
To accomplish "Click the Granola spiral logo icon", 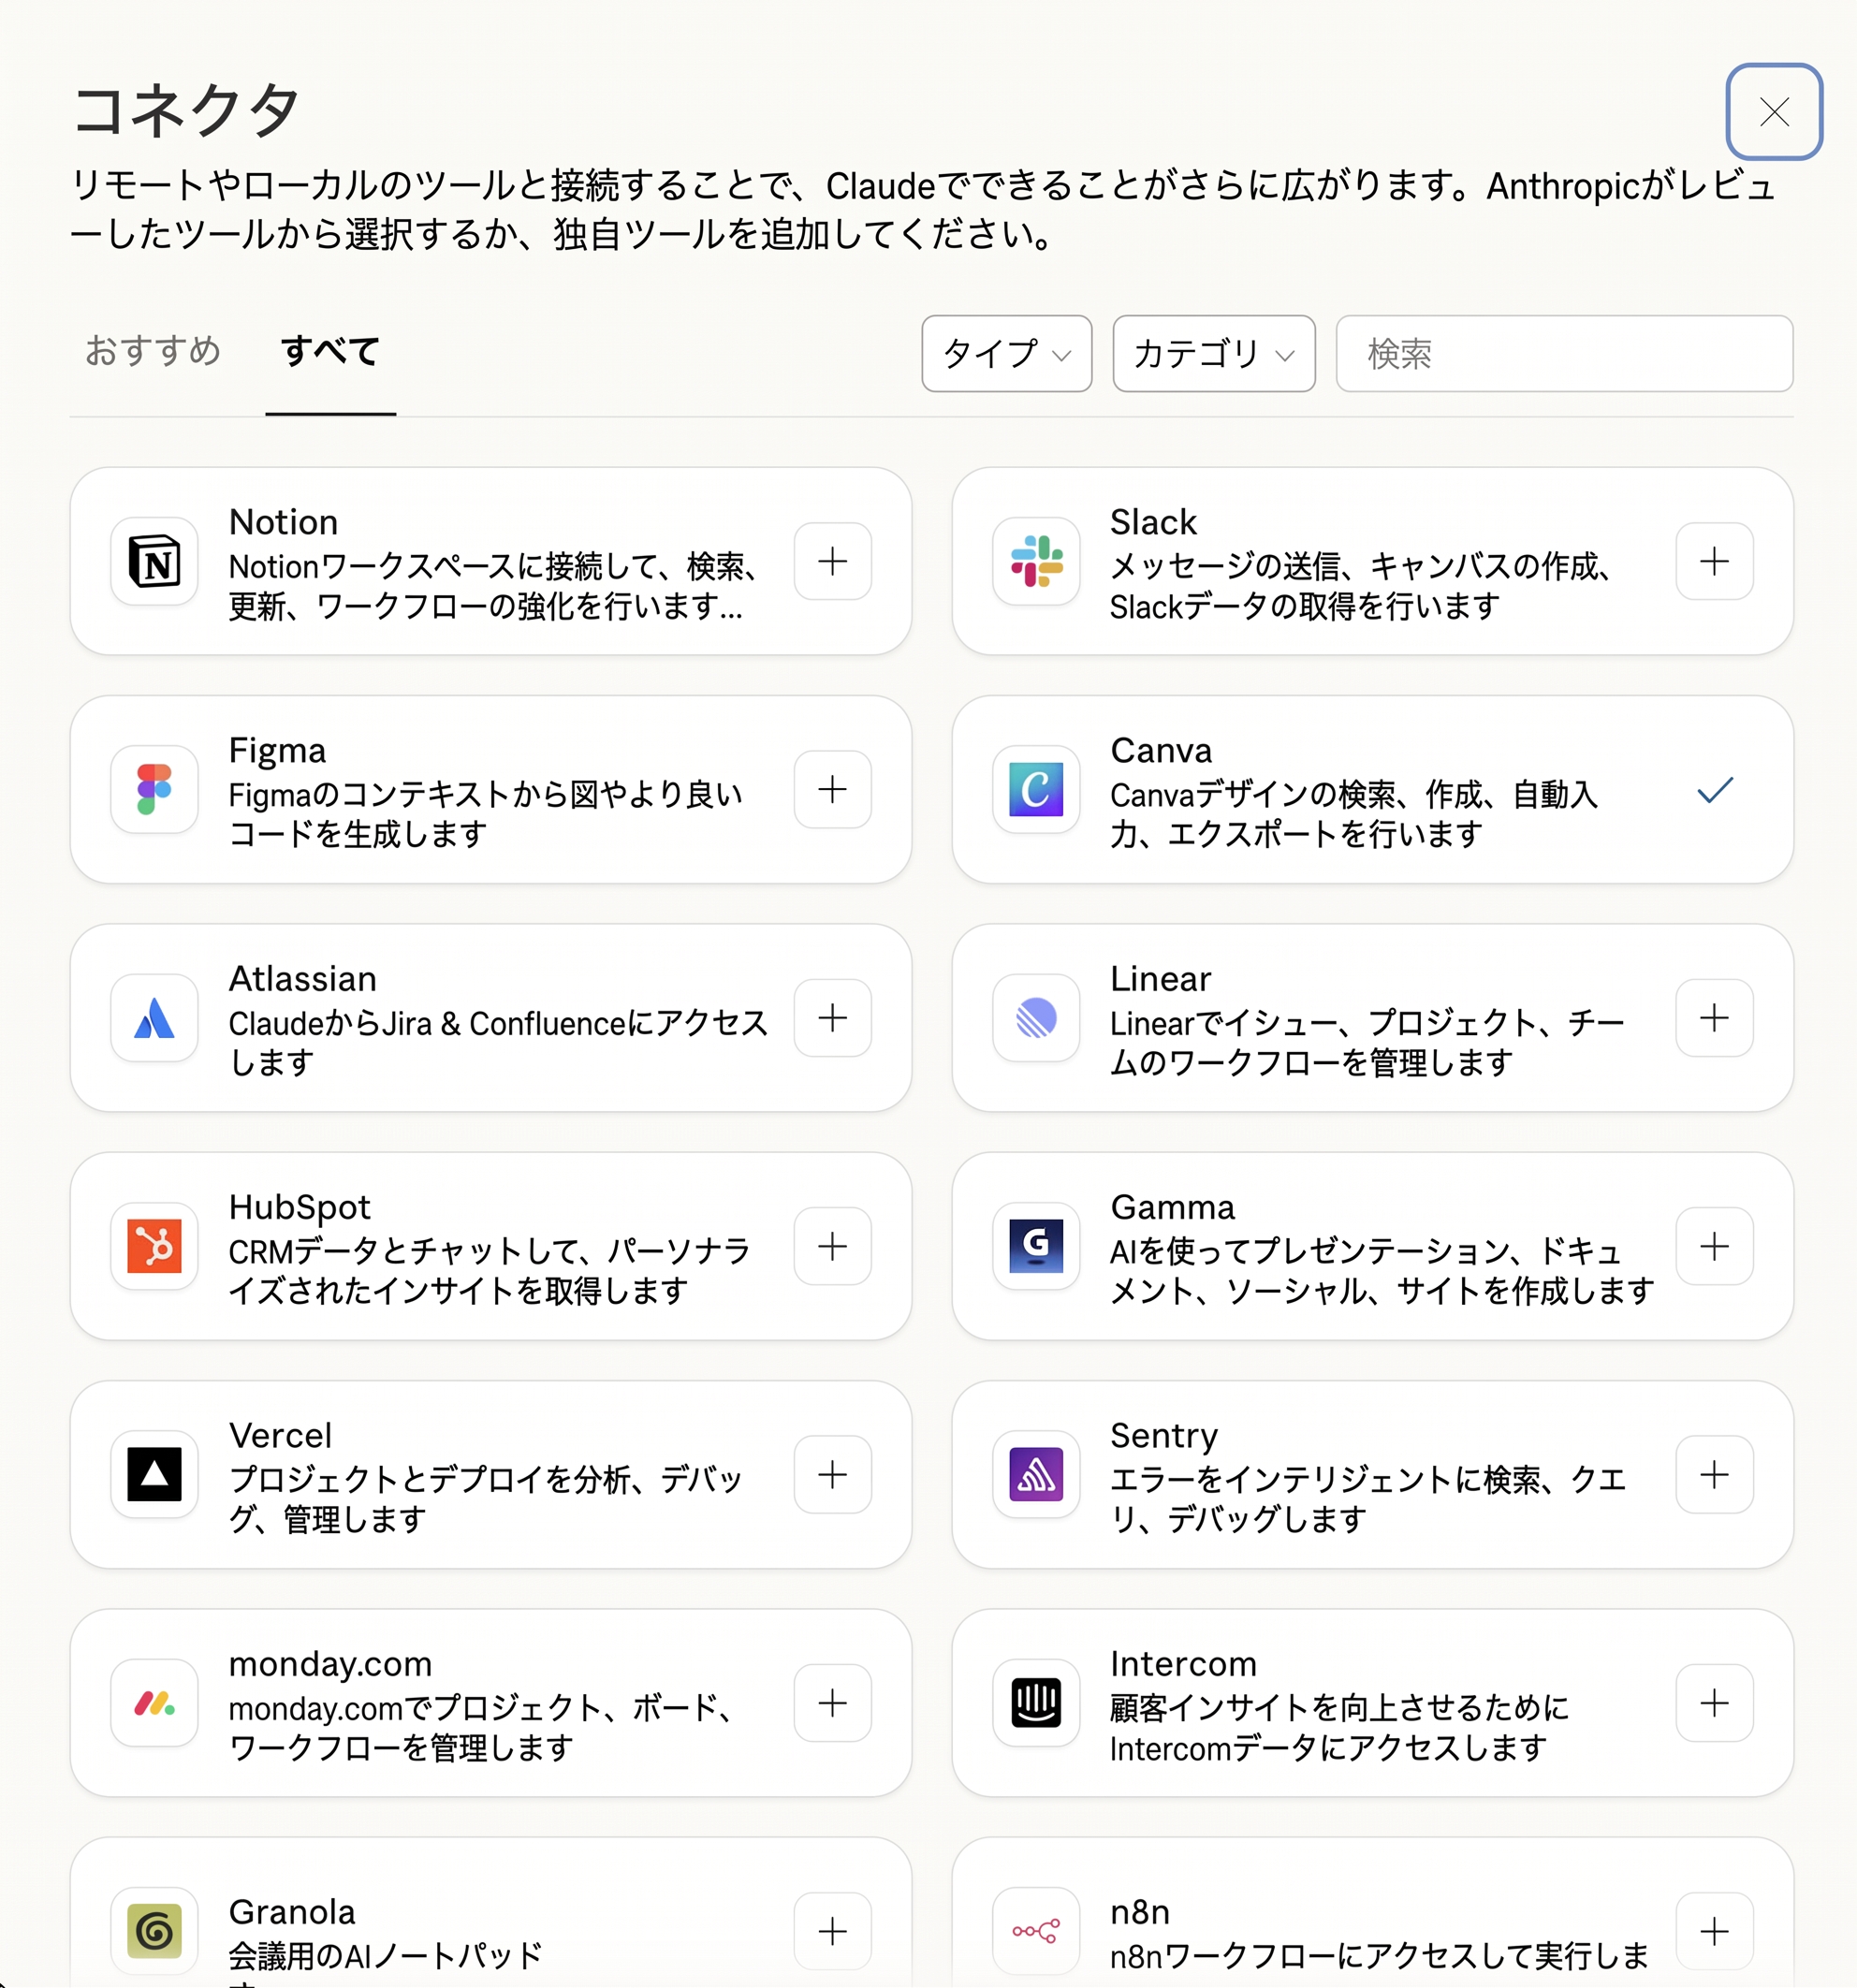I will tap(154, 1931).
